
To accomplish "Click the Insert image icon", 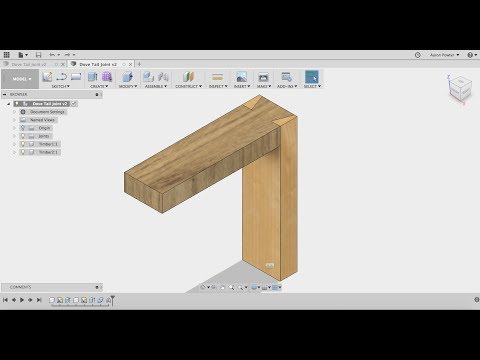I will click(241, 77).
